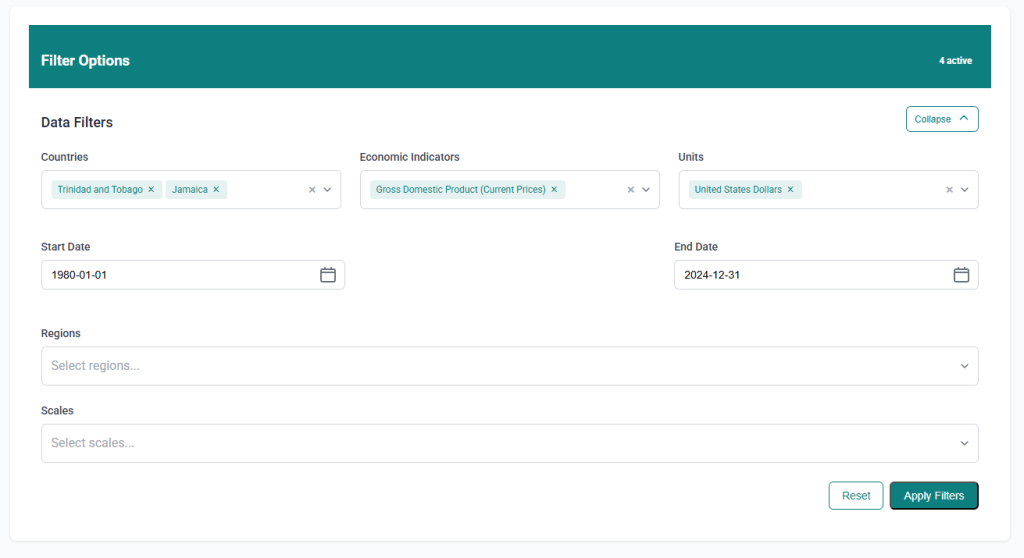Click the Apply Filters button
This screenshot has width=1024, height=558.
(933, 496)
